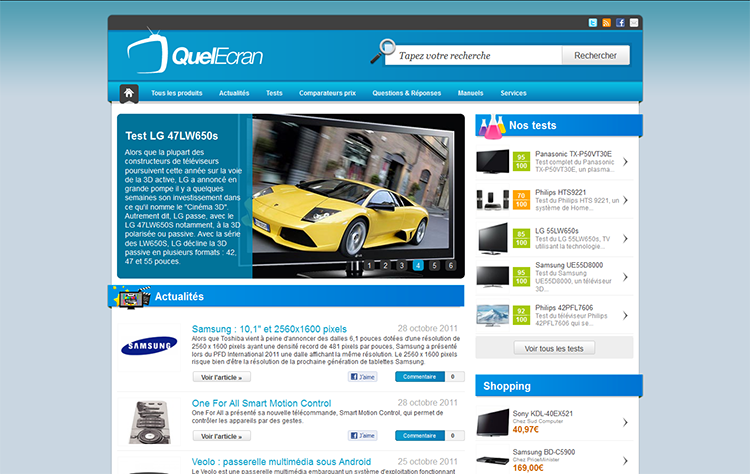The width and height of the screenshot is (750, 474).
Task: Open the Tests menu item
Action: [x=274, y=93]
